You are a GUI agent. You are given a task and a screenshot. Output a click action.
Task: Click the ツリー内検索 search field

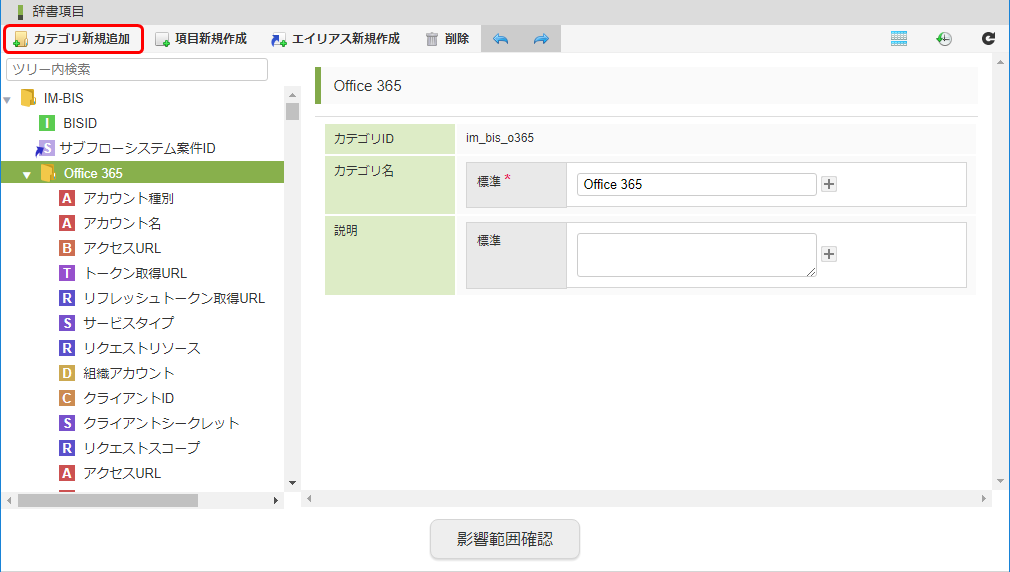coord(137,69)
